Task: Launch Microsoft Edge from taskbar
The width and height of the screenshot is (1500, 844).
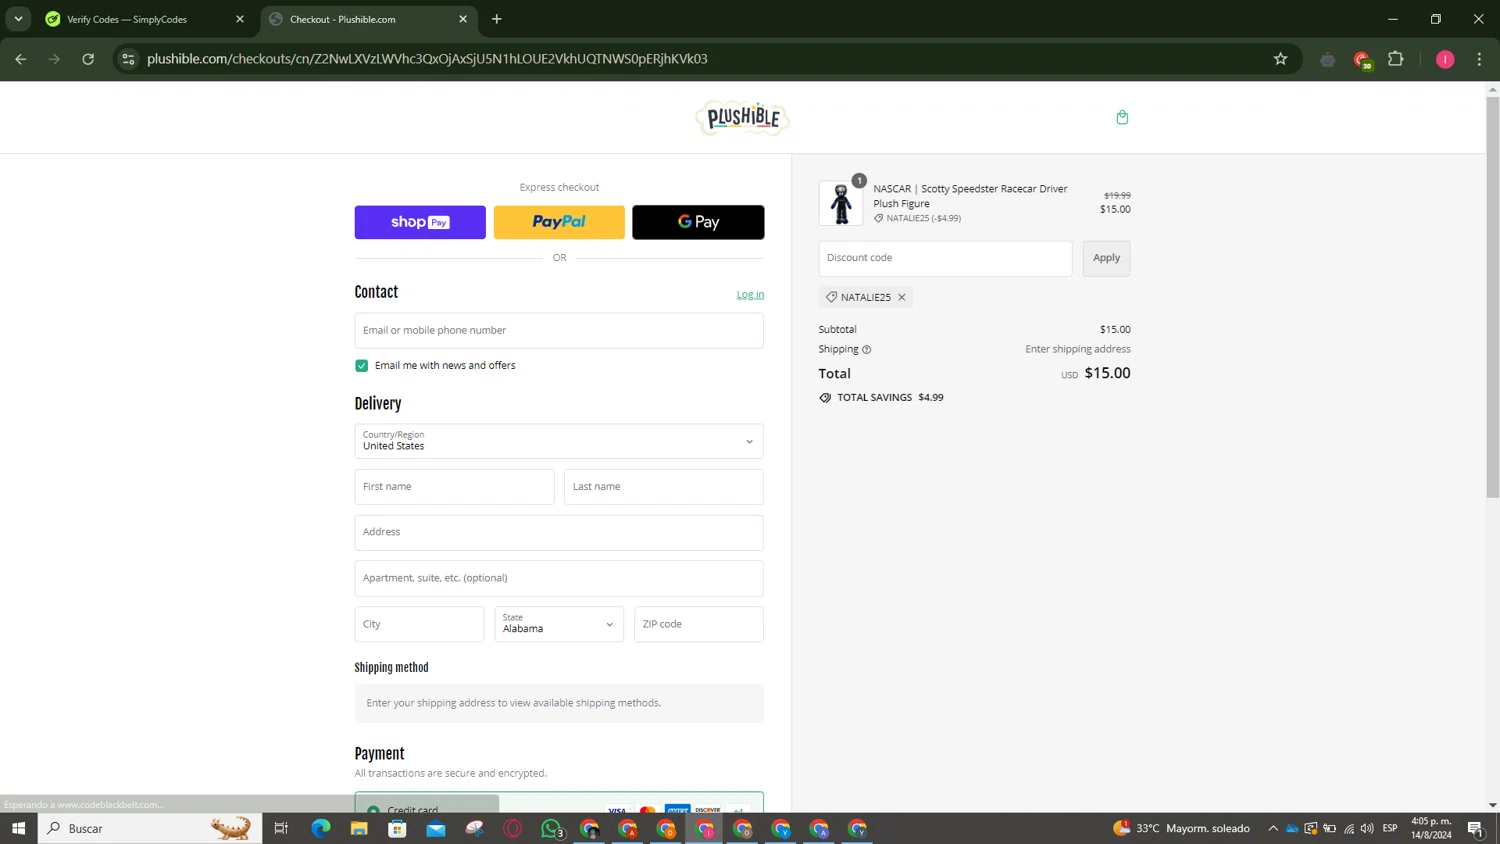Action: click(x=320, y=828)
